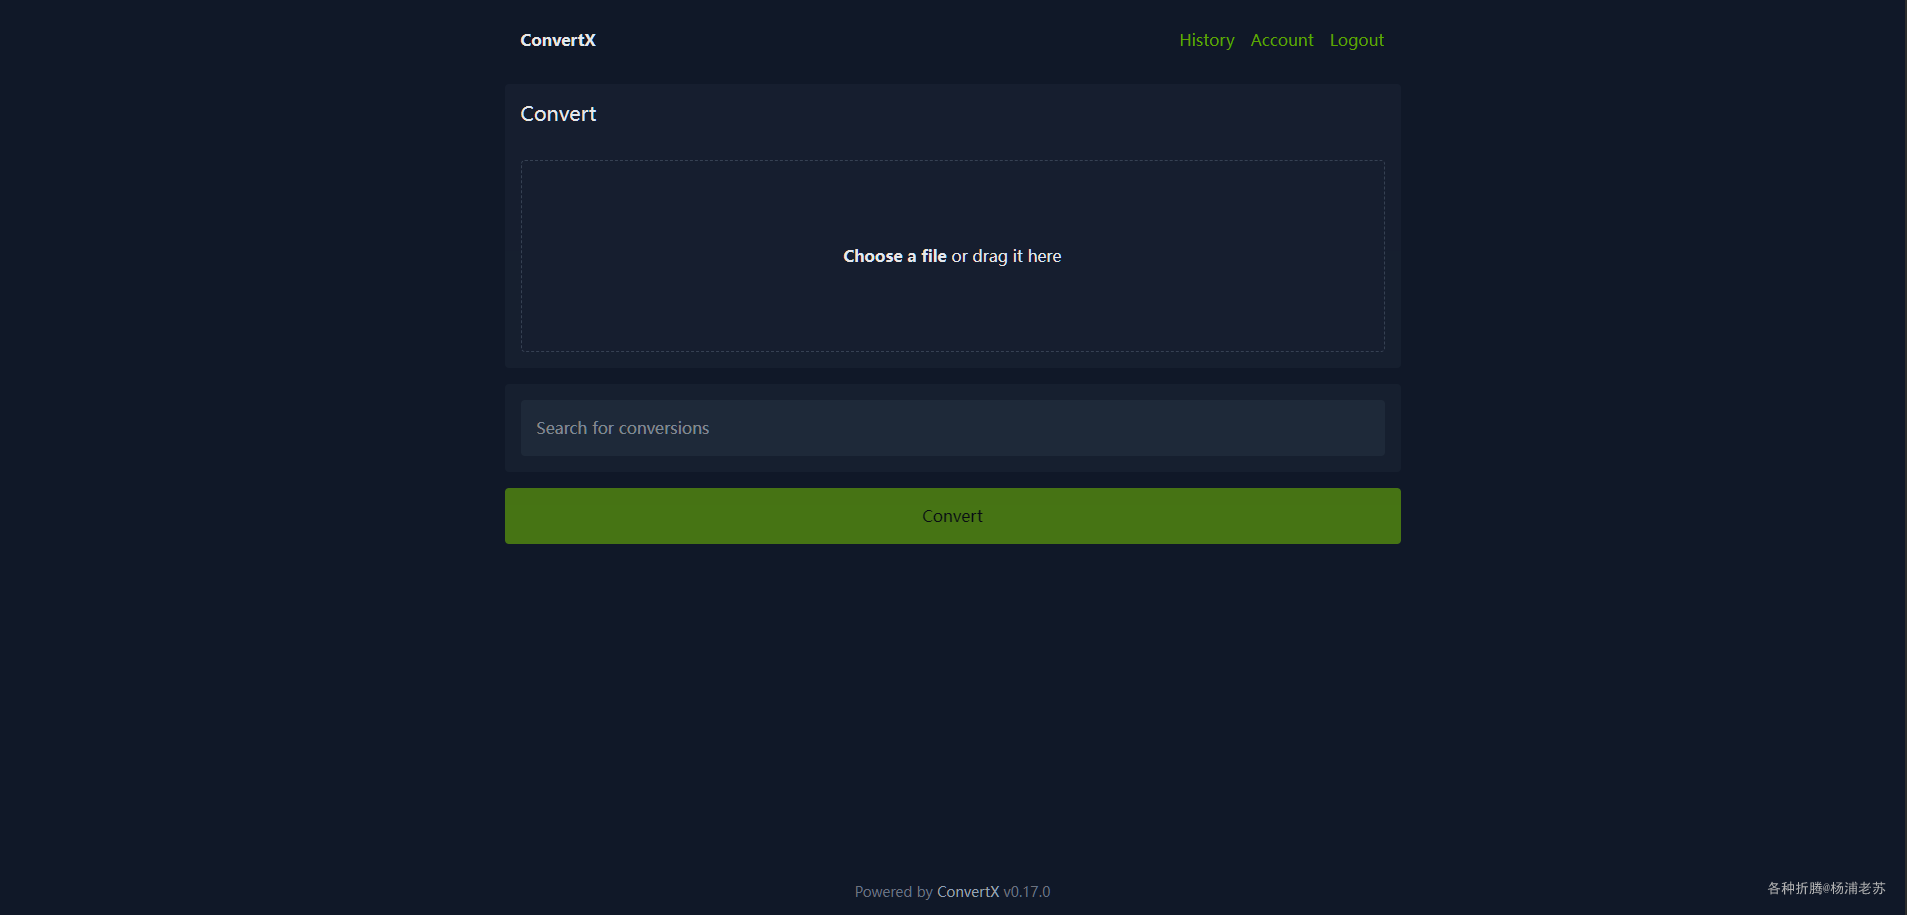View past conversions via History

(1206, 40)
